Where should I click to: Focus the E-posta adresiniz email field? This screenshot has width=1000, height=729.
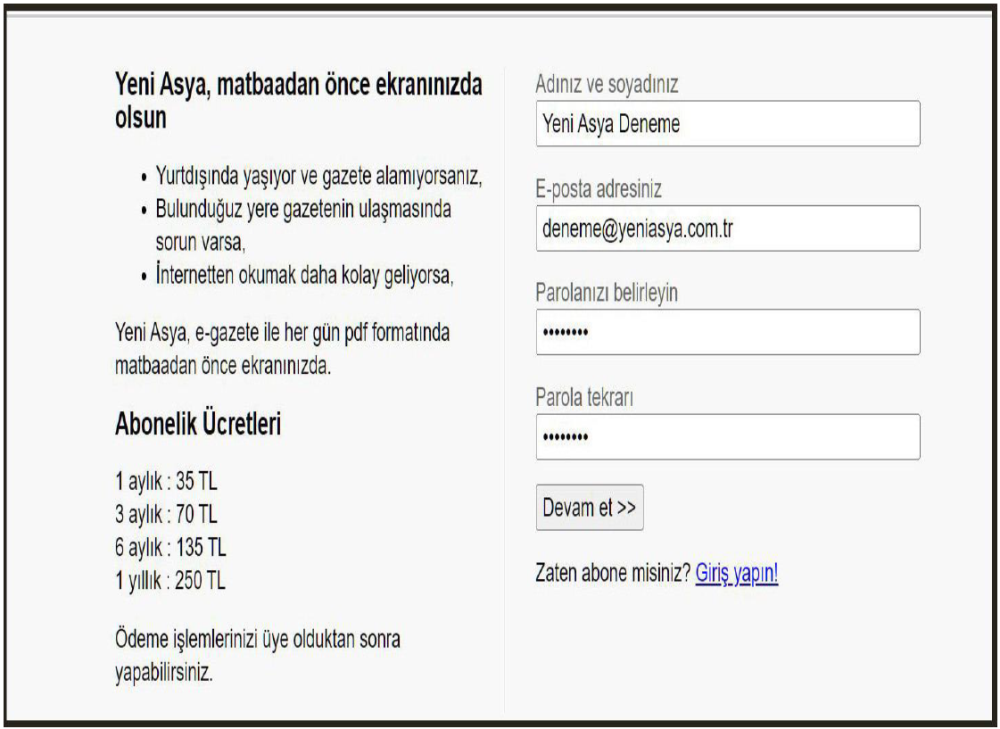(x=728, y=228)
